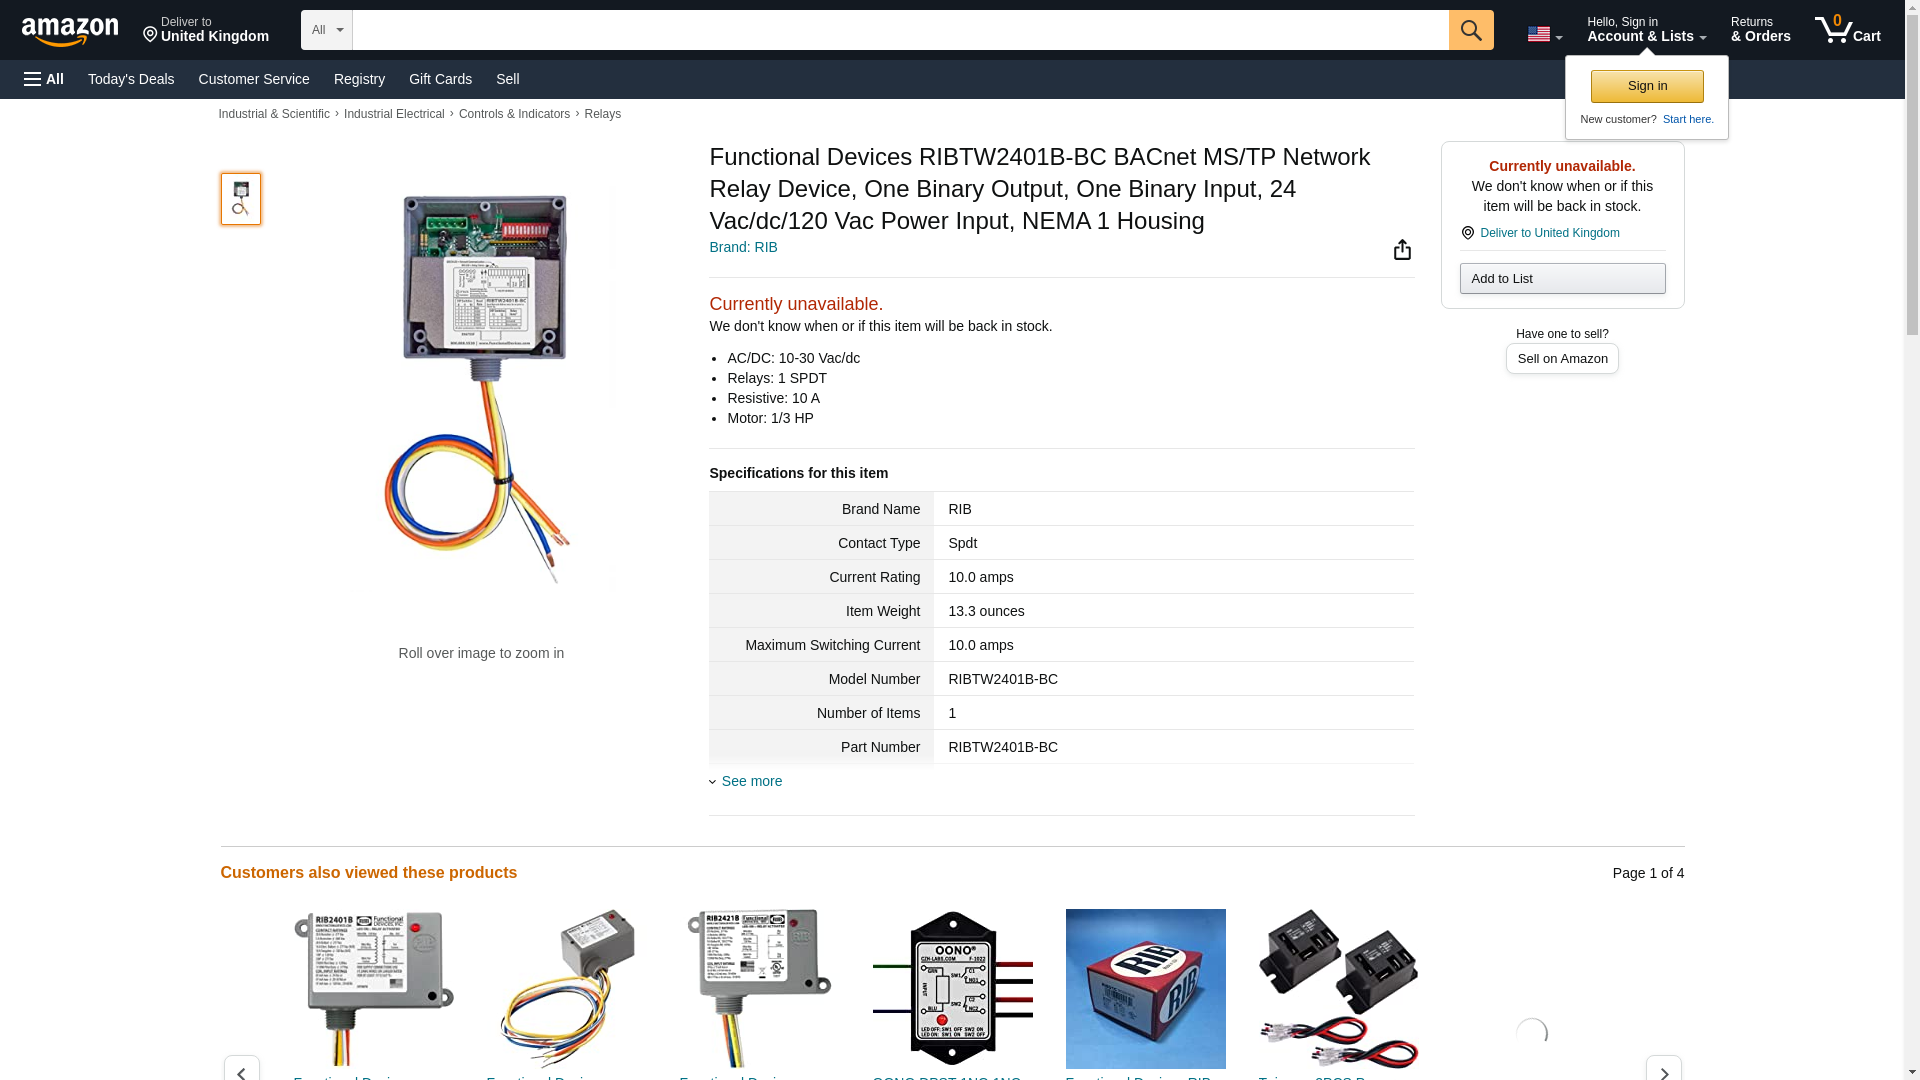Open the Industrial Electrical breadcrumb
The image size is (1920, 1080).
(x=394, y=114)
